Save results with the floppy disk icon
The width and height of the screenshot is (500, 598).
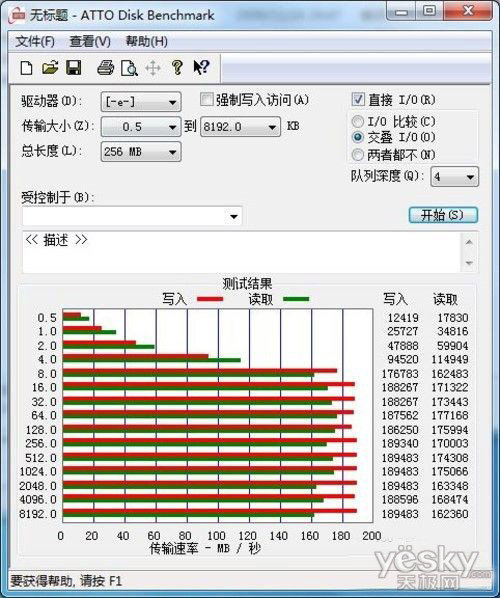click(73, 68)
